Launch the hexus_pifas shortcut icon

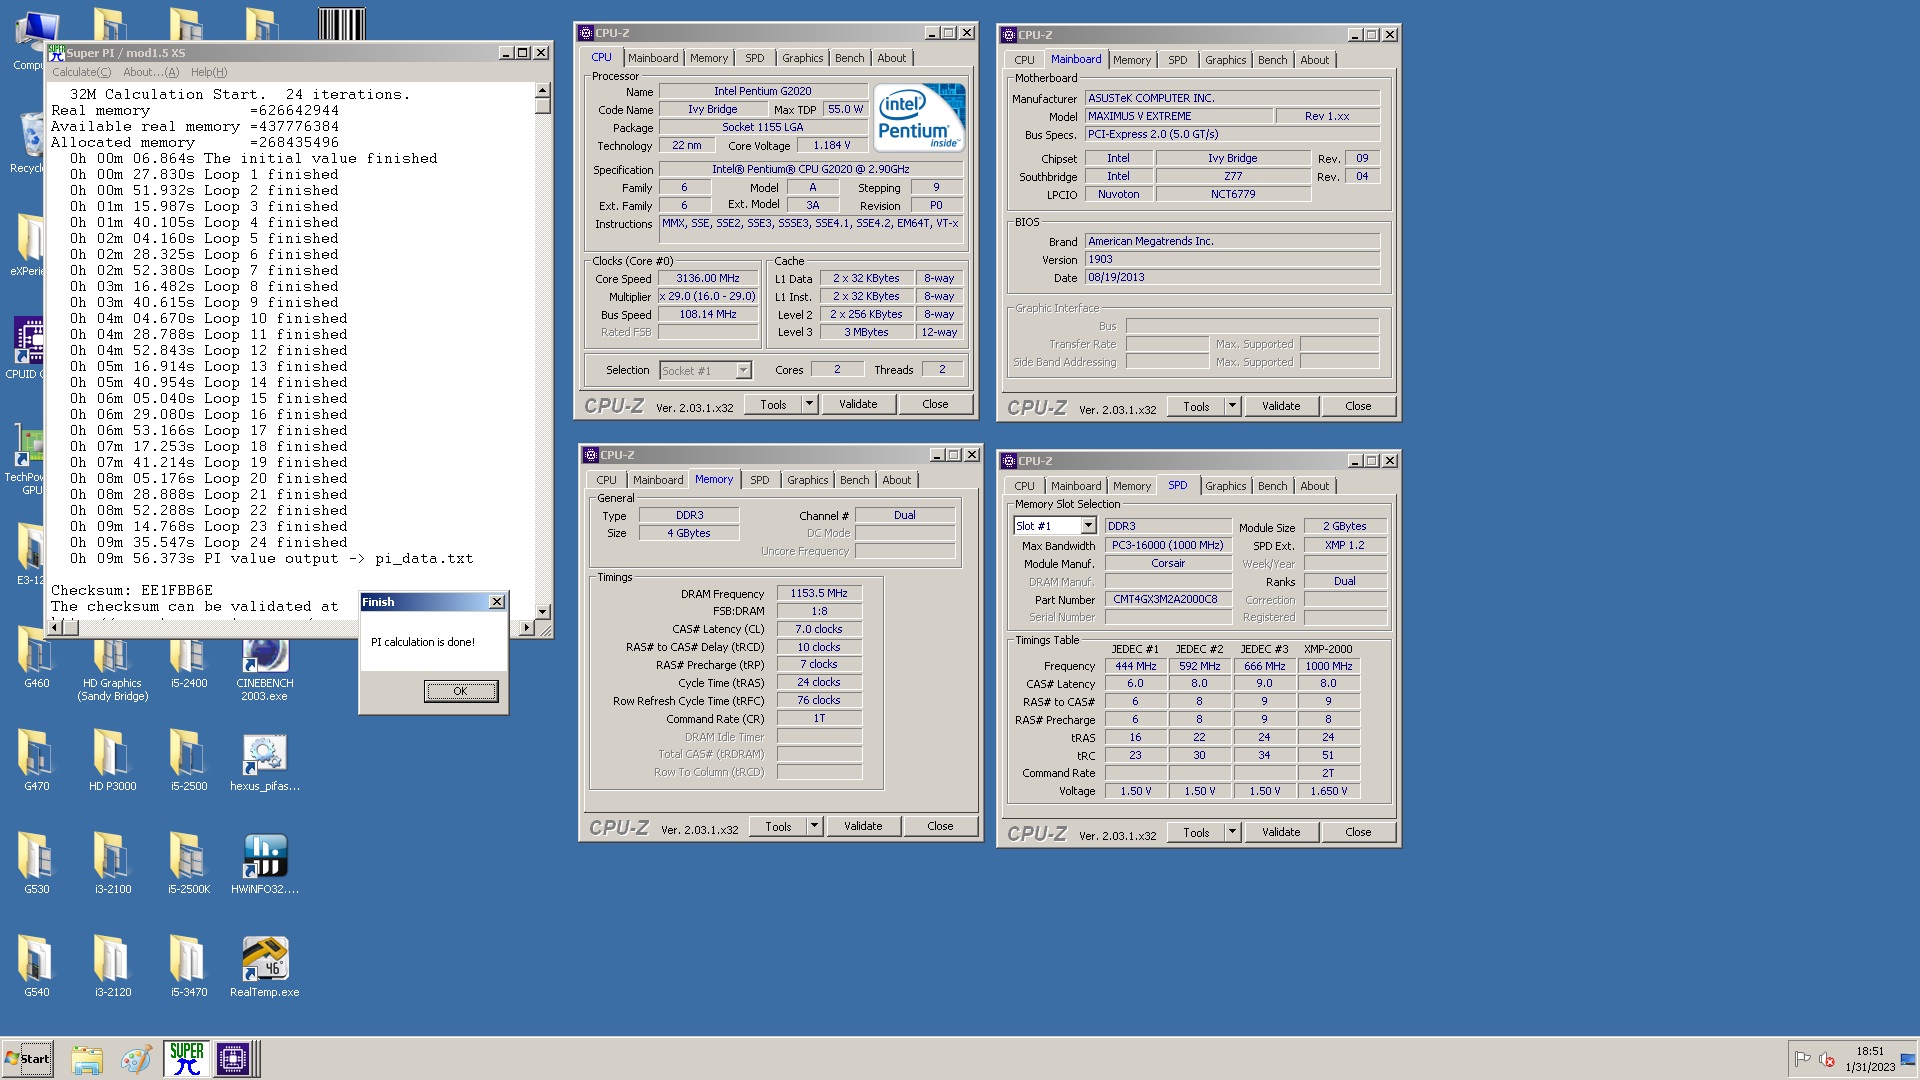(x=264, y=760)
